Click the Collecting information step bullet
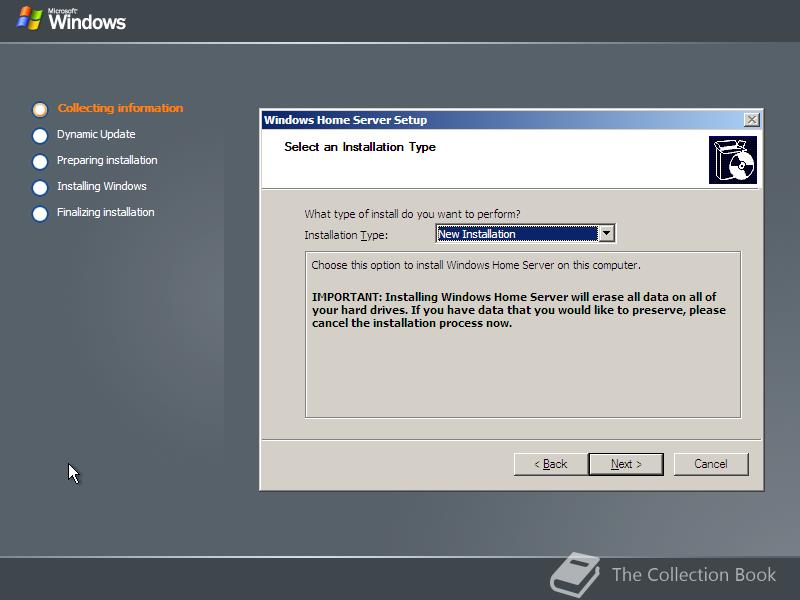 tap(40, 110)
